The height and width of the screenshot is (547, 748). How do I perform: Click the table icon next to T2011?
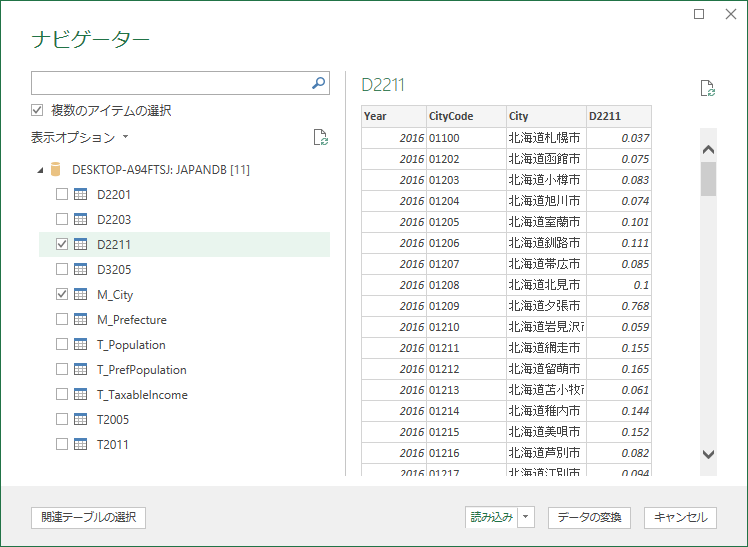click(x=81, y=445)
